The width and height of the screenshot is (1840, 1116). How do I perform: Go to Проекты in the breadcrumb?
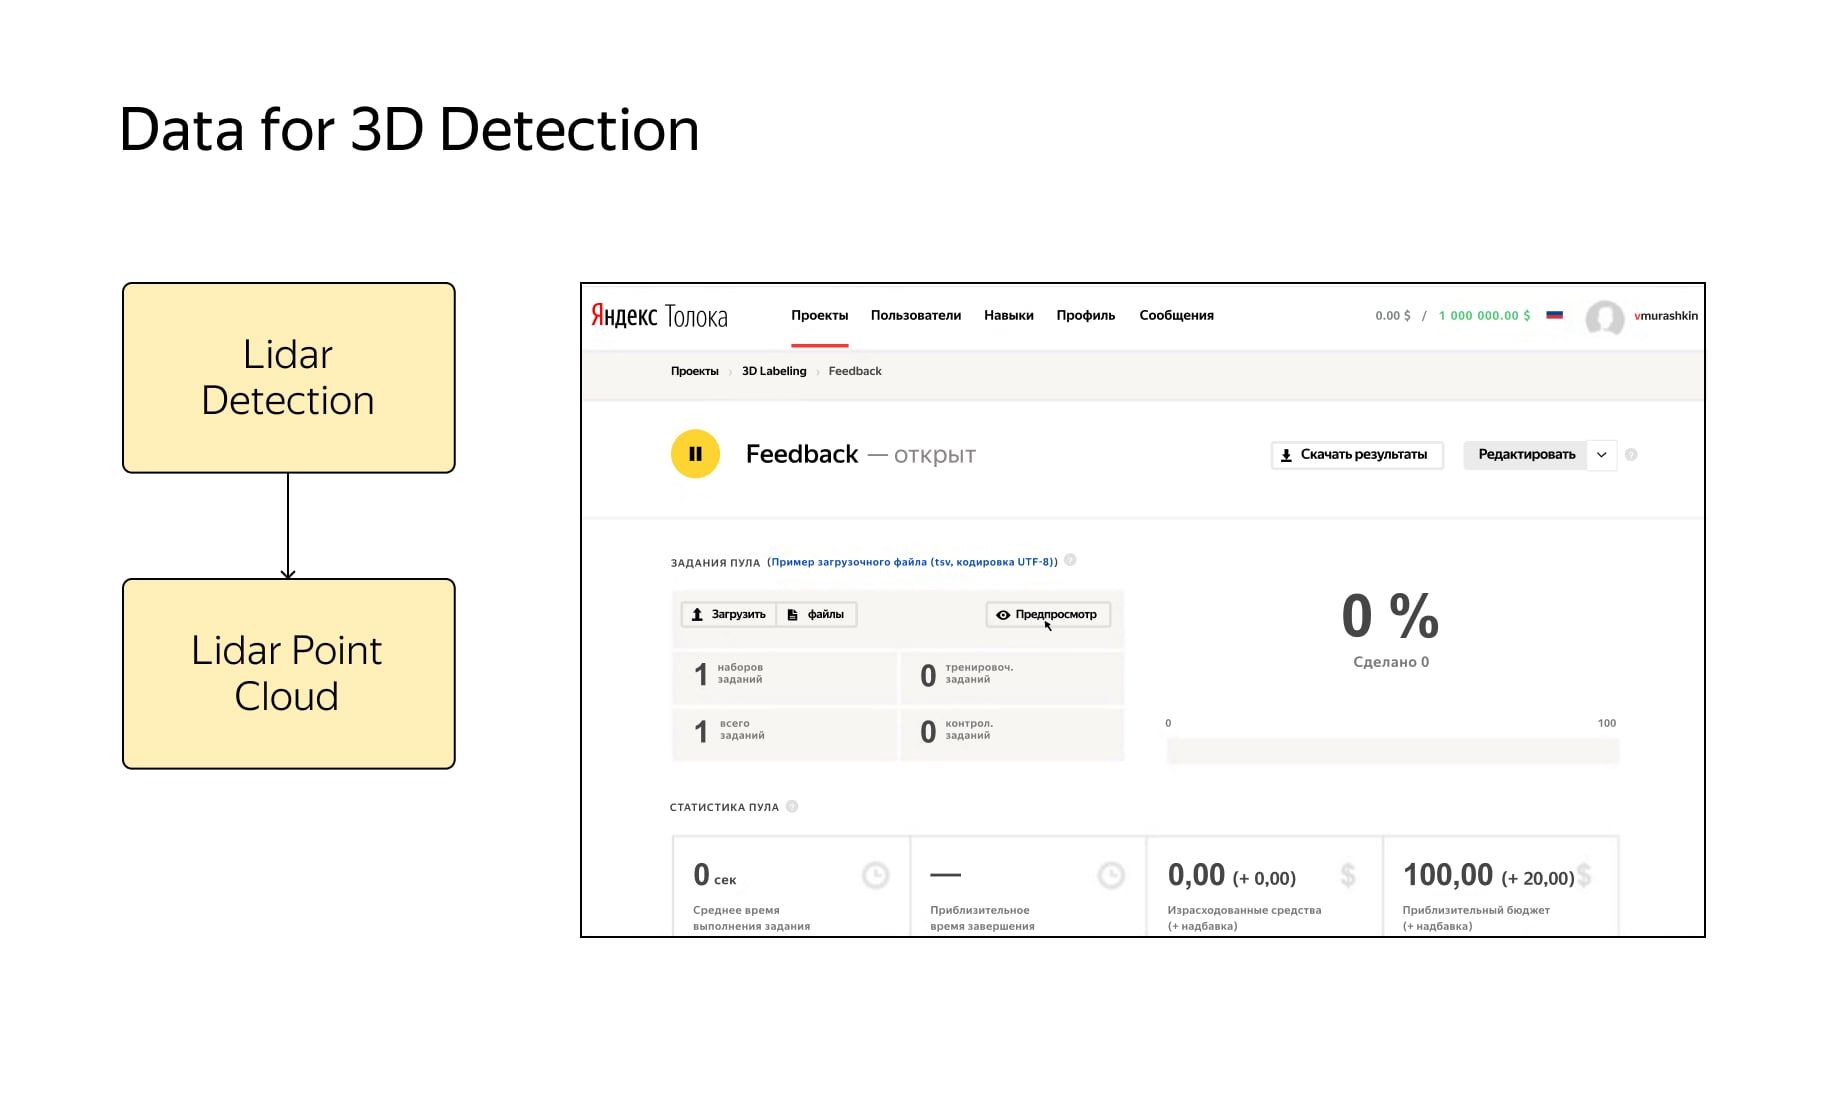(695, 371)
